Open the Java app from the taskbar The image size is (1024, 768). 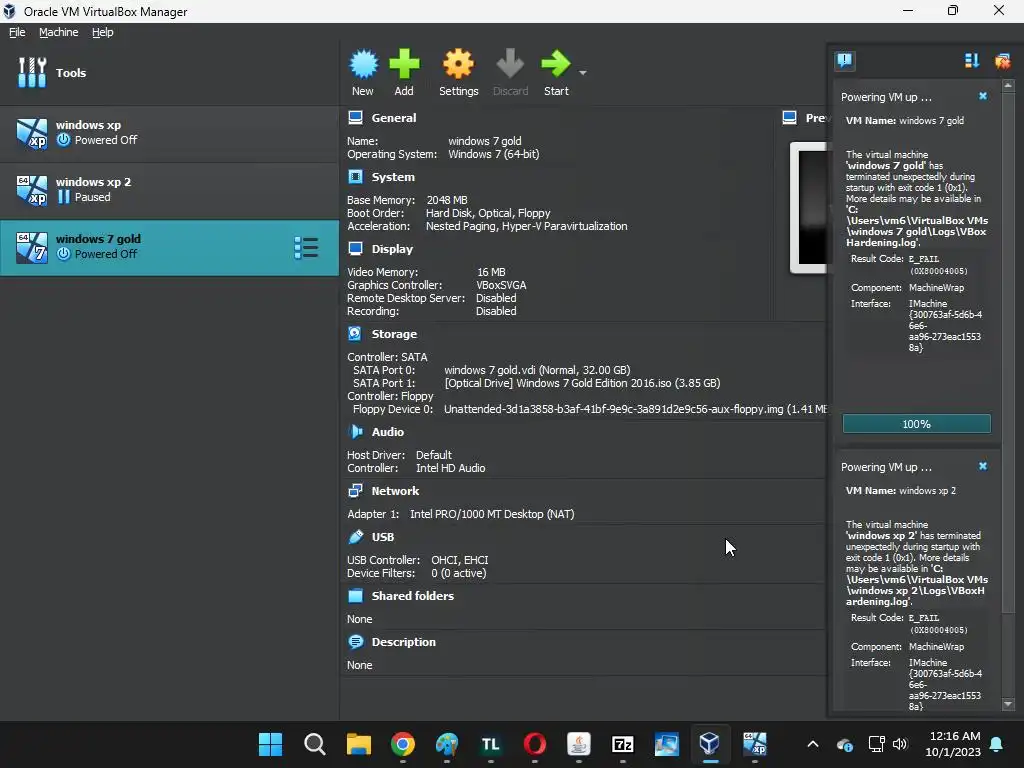[x=579, y=744]
